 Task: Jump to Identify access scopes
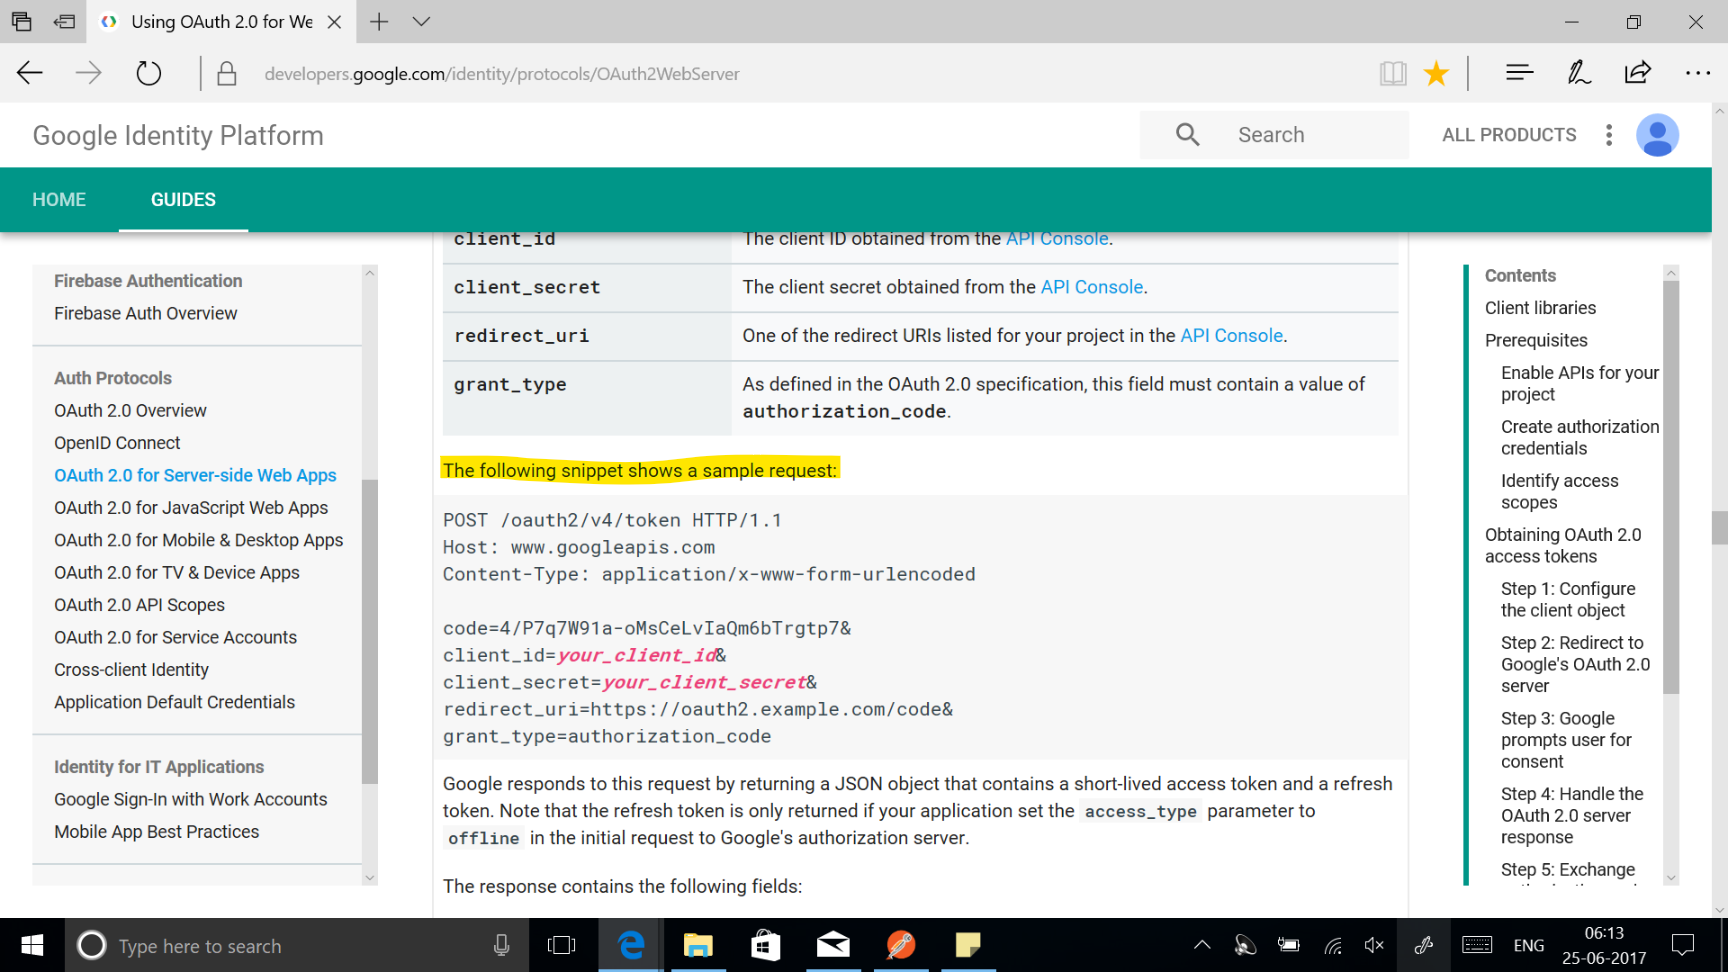(x=1559, y=491)
